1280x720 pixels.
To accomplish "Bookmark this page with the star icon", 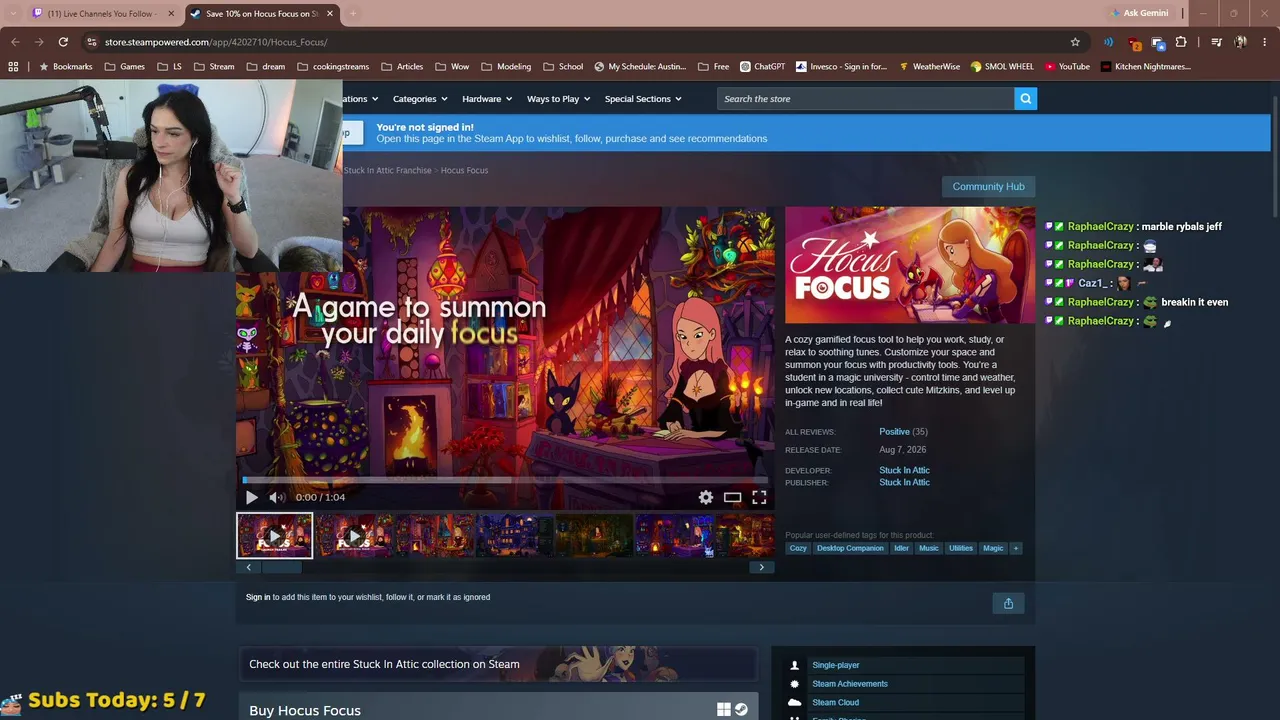I will [1075, 42].
